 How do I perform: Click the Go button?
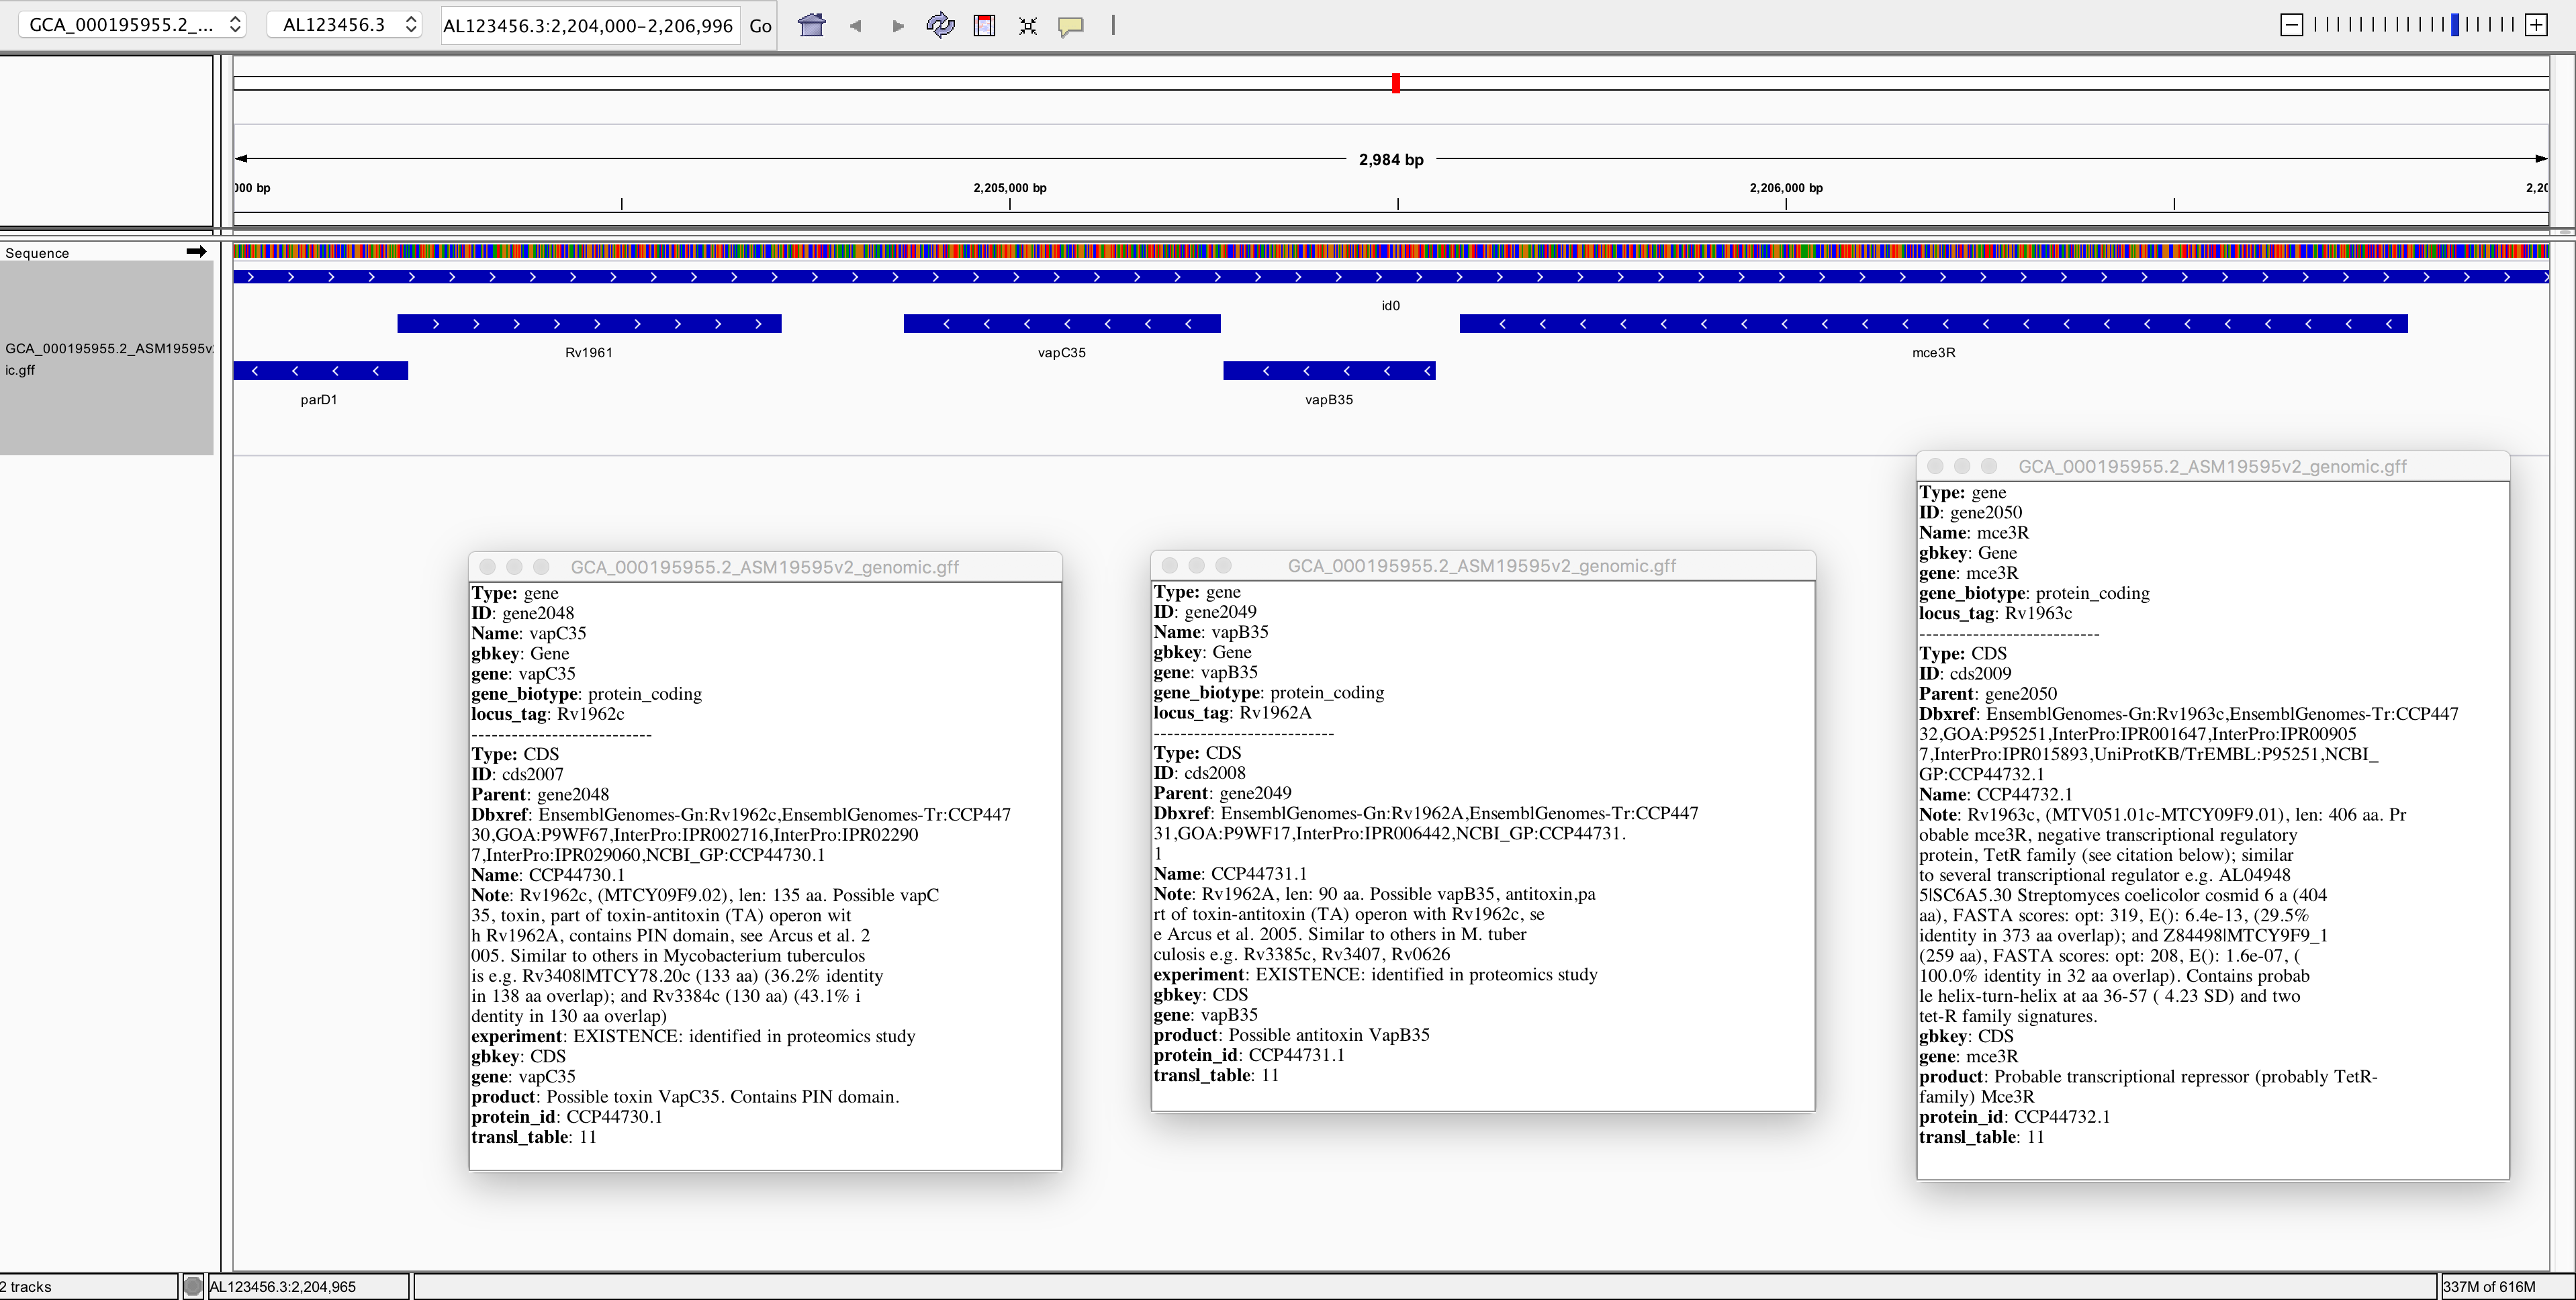pyautogui.click(x=760, y=26)
